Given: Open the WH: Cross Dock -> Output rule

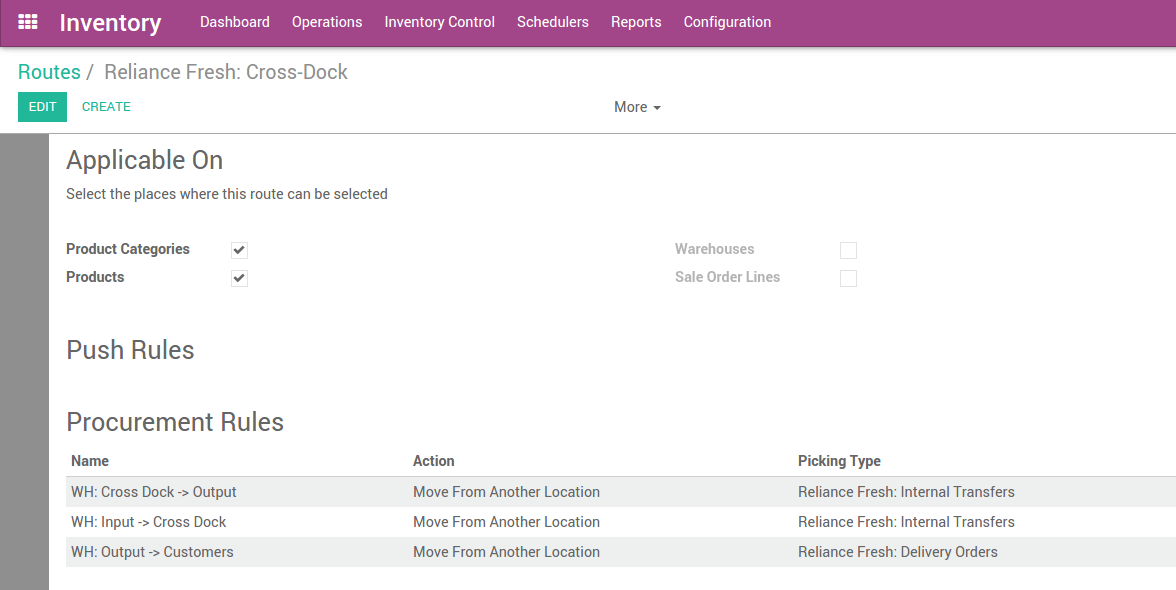Looking at the screenshot, I should pyautogui.click(x=153, y=491).
